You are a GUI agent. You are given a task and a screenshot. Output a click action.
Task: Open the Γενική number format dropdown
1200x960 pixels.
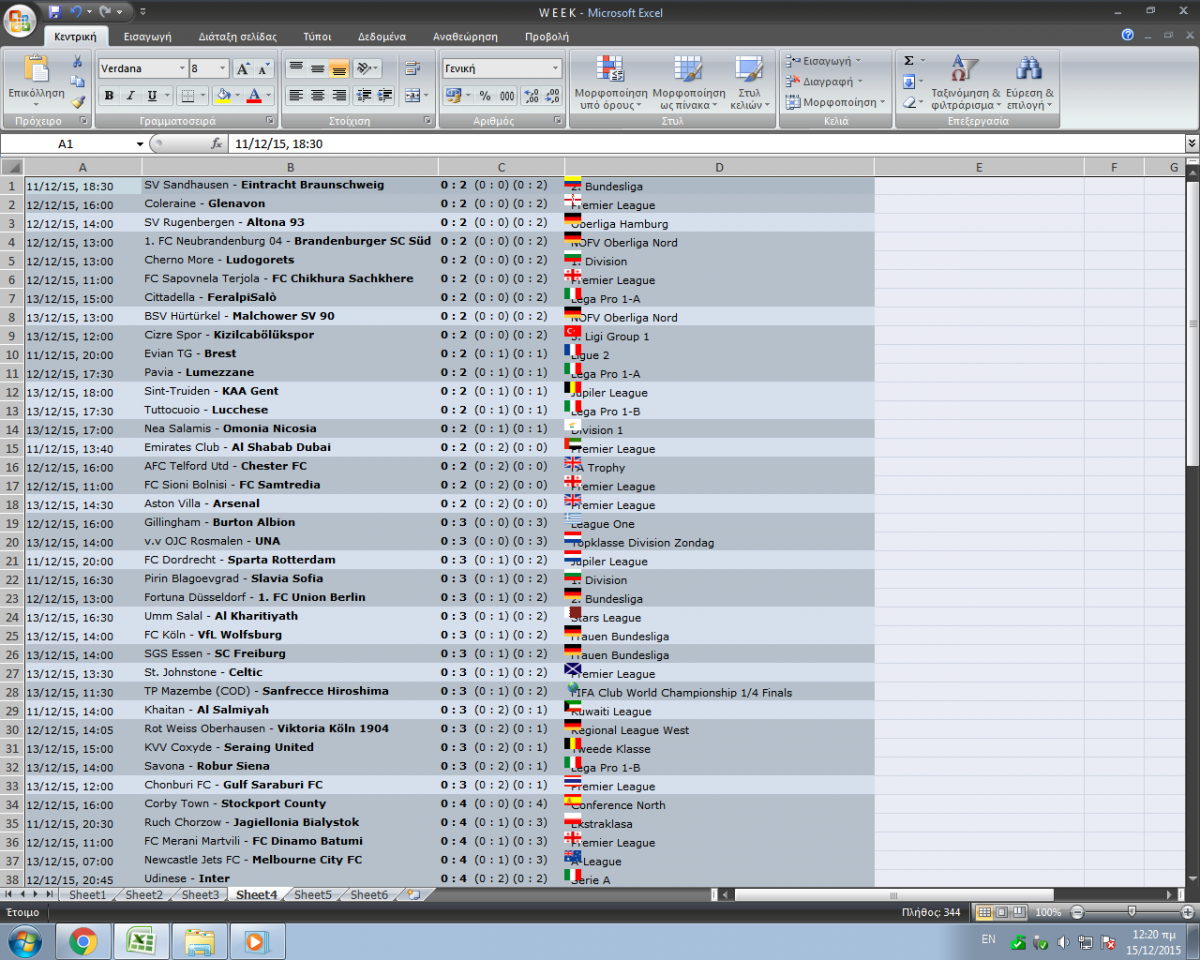(555, 69)
